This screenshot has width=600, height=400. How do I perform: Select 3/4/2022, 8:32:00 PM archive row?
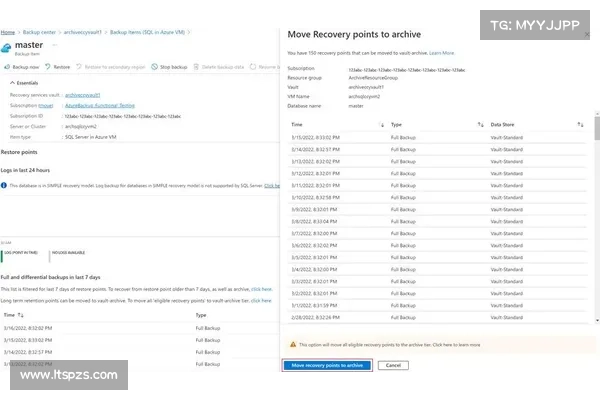pos(437,269)
